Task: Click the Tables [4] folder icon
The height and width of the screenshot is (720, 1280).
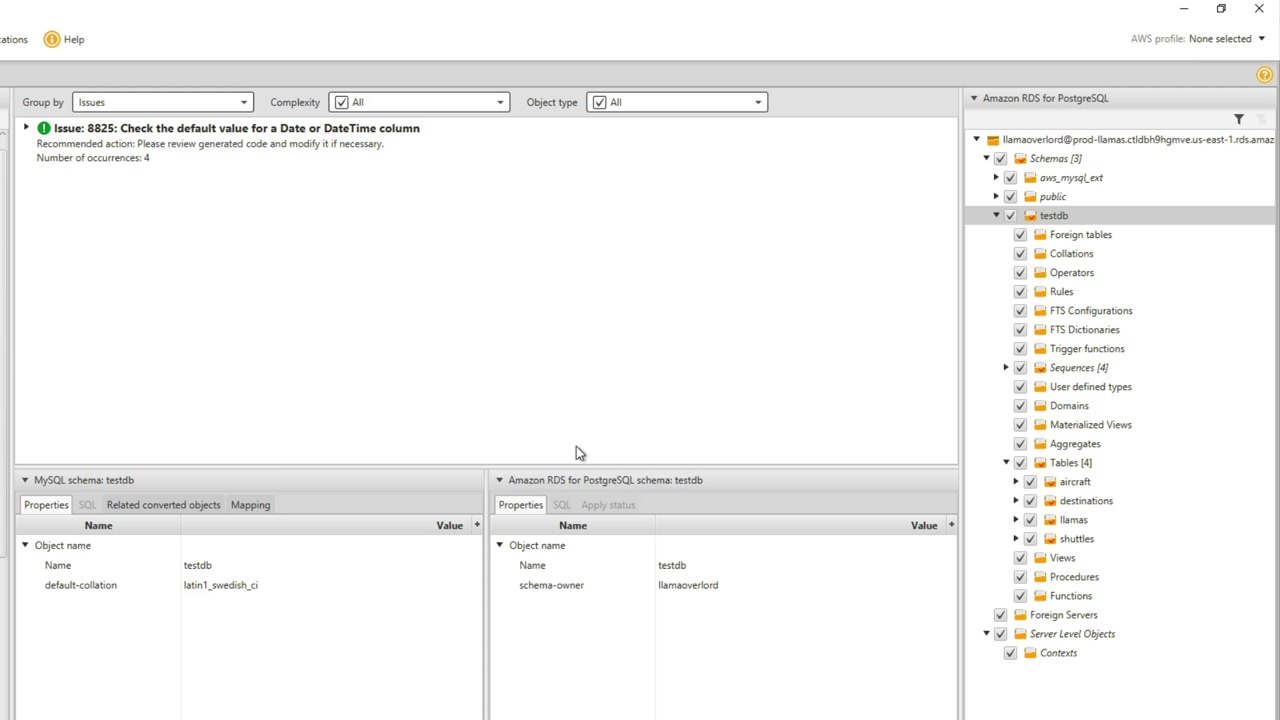Action: [x=1040, y=463]
